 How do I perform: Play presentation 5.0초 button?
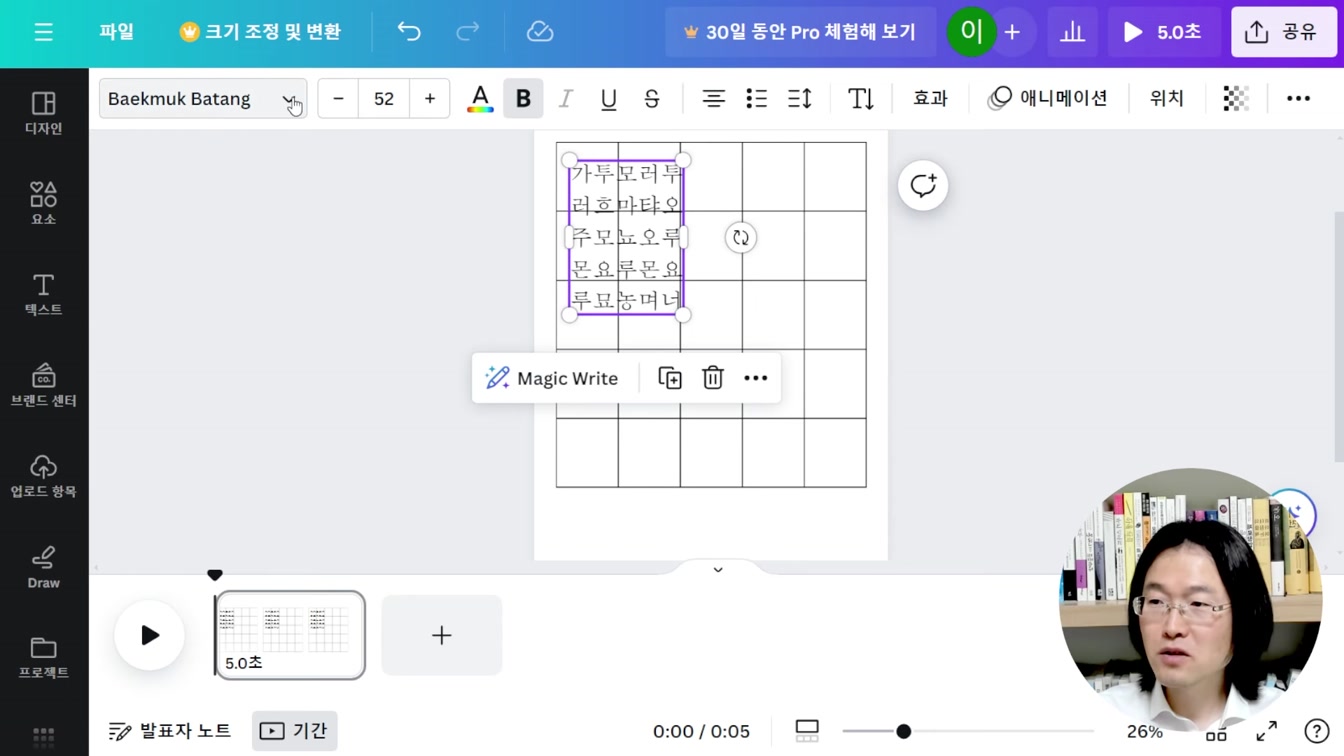click(x=1163, y=32)
